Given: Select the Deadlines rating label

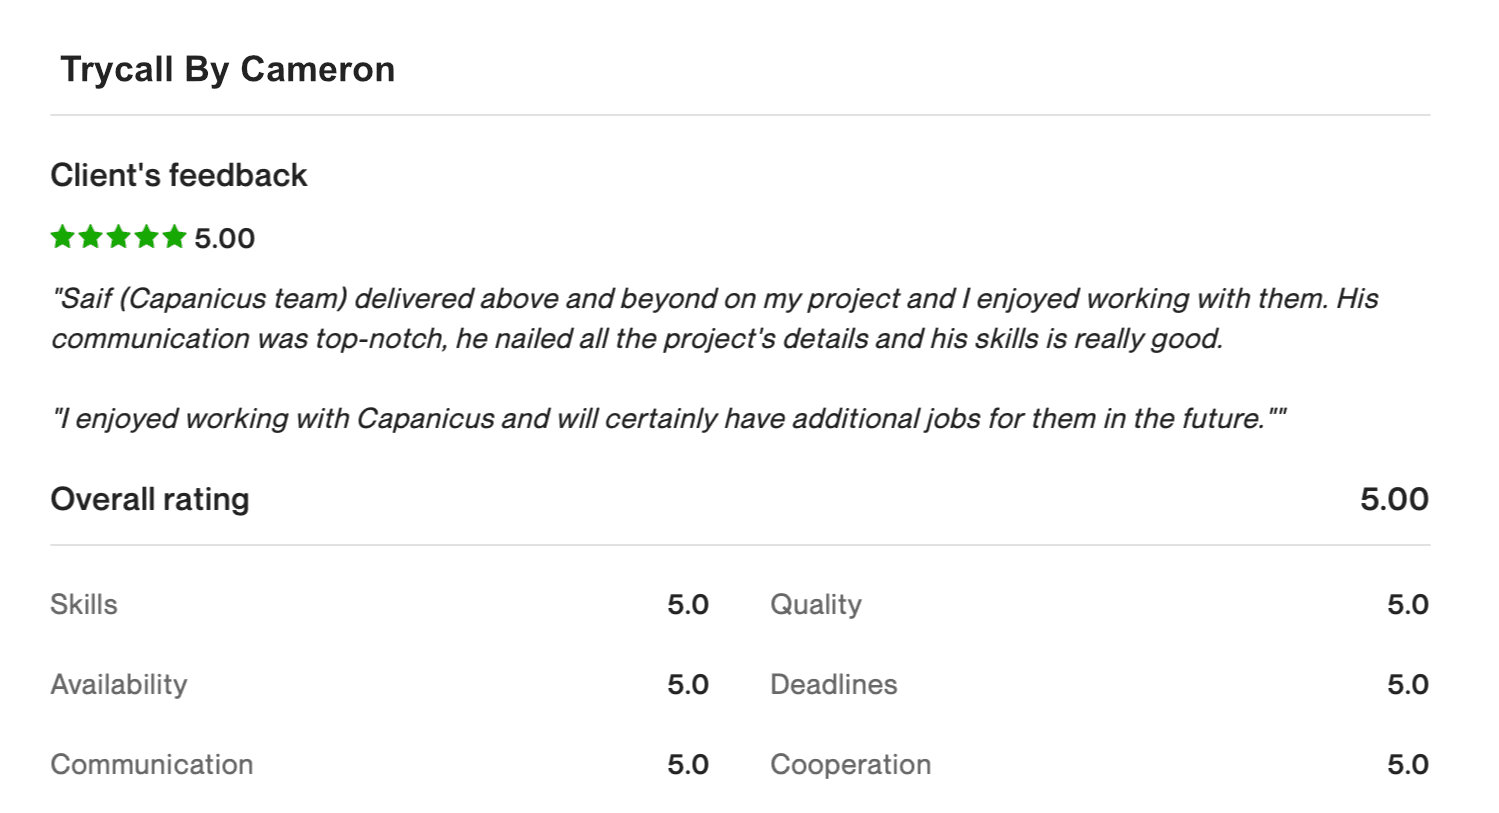Looking at the screenshot, I should coord(834,684).
